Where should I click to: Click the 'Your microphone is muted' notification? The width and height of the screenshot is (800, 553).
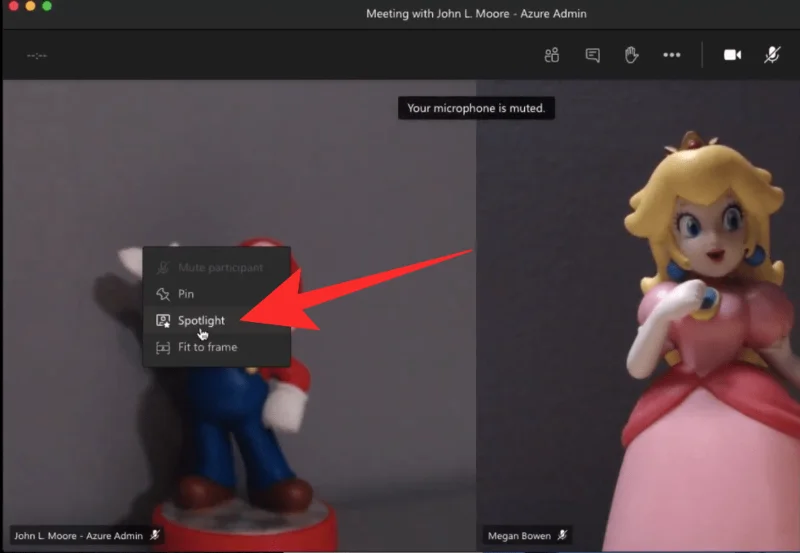click(x=476, y=108)
